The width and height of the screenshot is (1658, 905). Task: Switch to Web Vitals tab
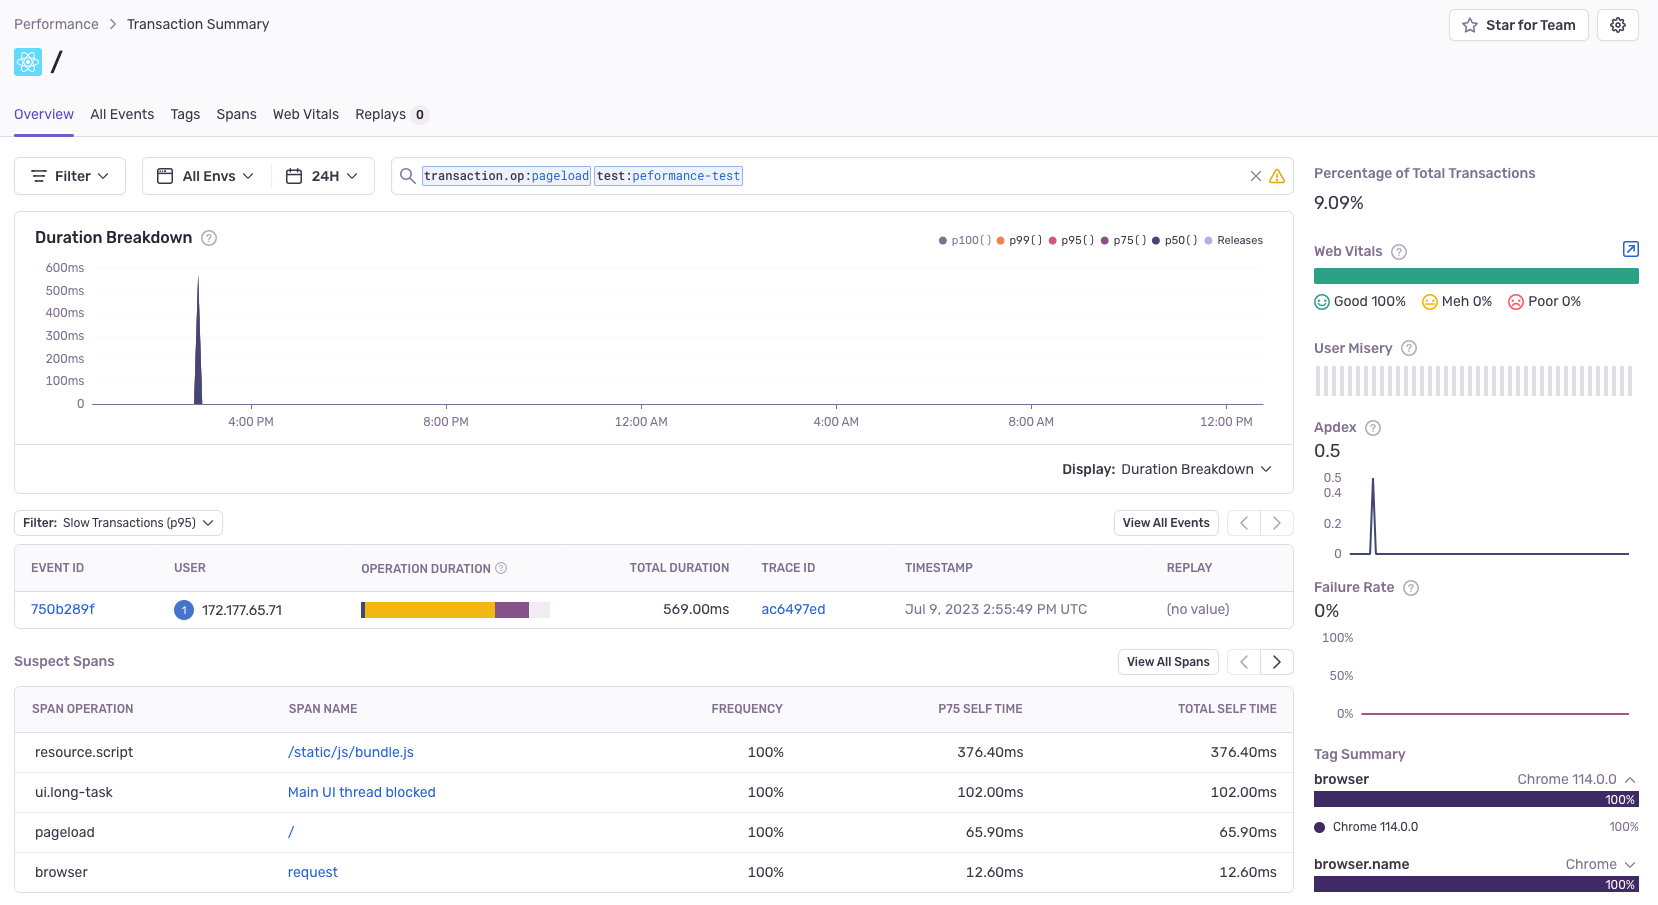[x=306, y=115]
